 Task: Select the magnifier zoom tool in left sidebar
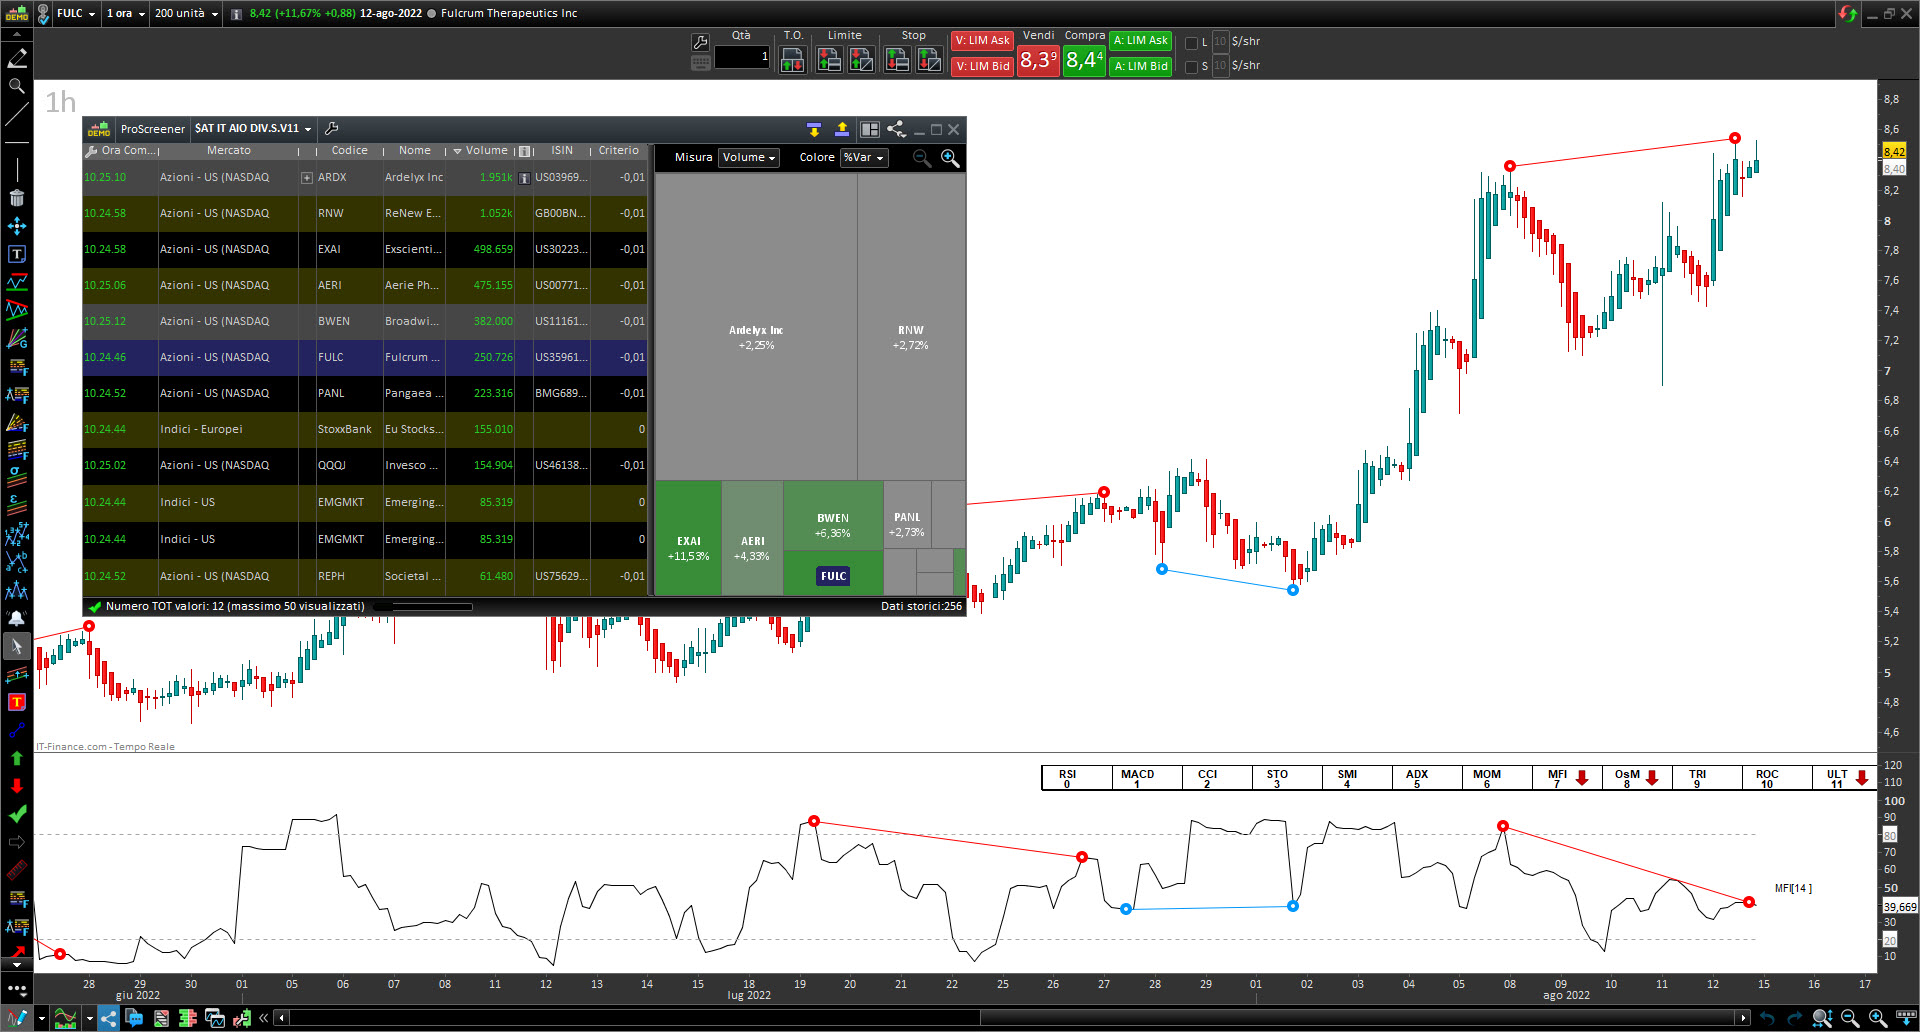tap(17, 87)
